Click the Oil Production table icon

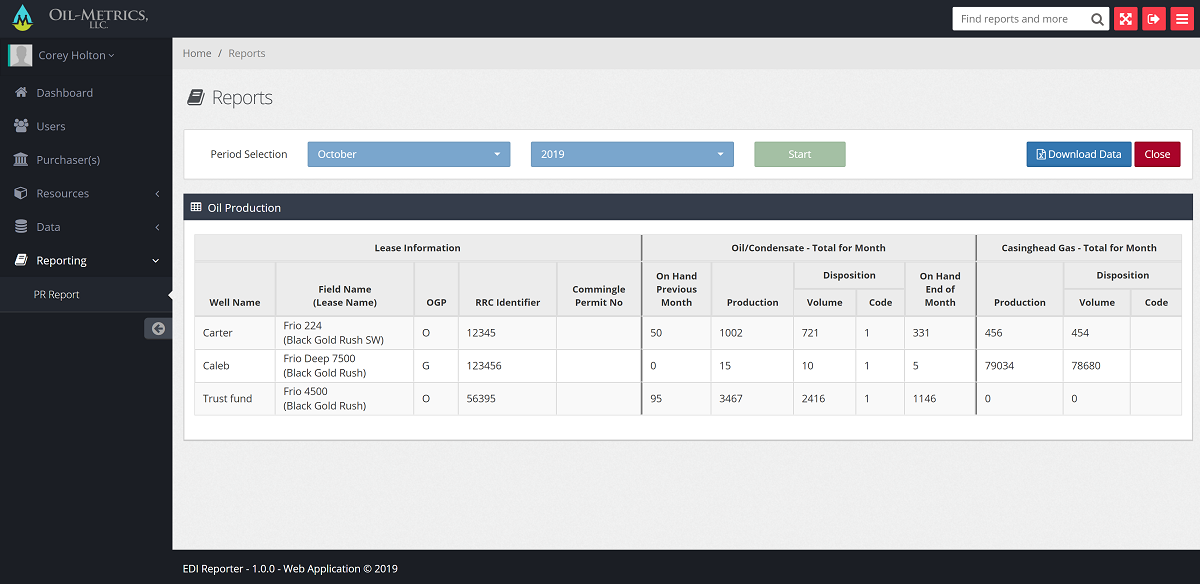click(196, 207)
